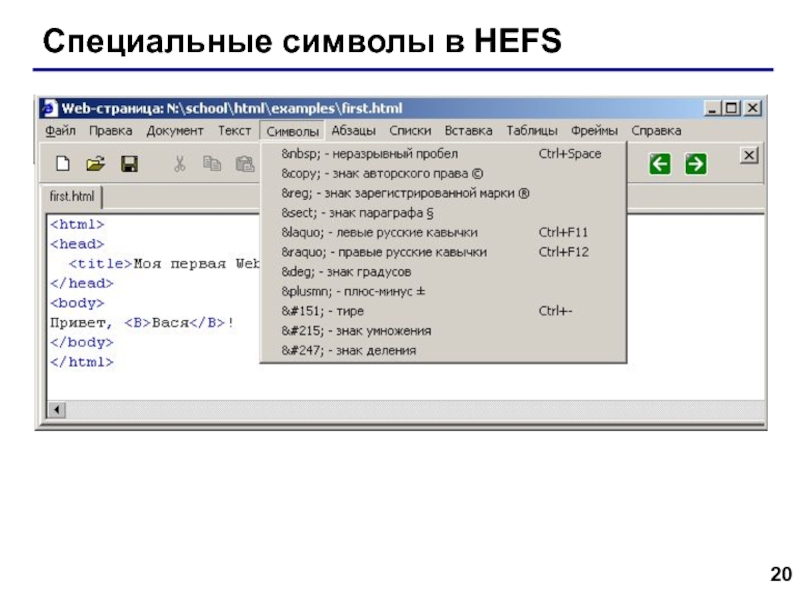This screenshot has height=600, width=800.
Task: Click the Web-страница application icon in the title bar
Action: tap(48, 107)
